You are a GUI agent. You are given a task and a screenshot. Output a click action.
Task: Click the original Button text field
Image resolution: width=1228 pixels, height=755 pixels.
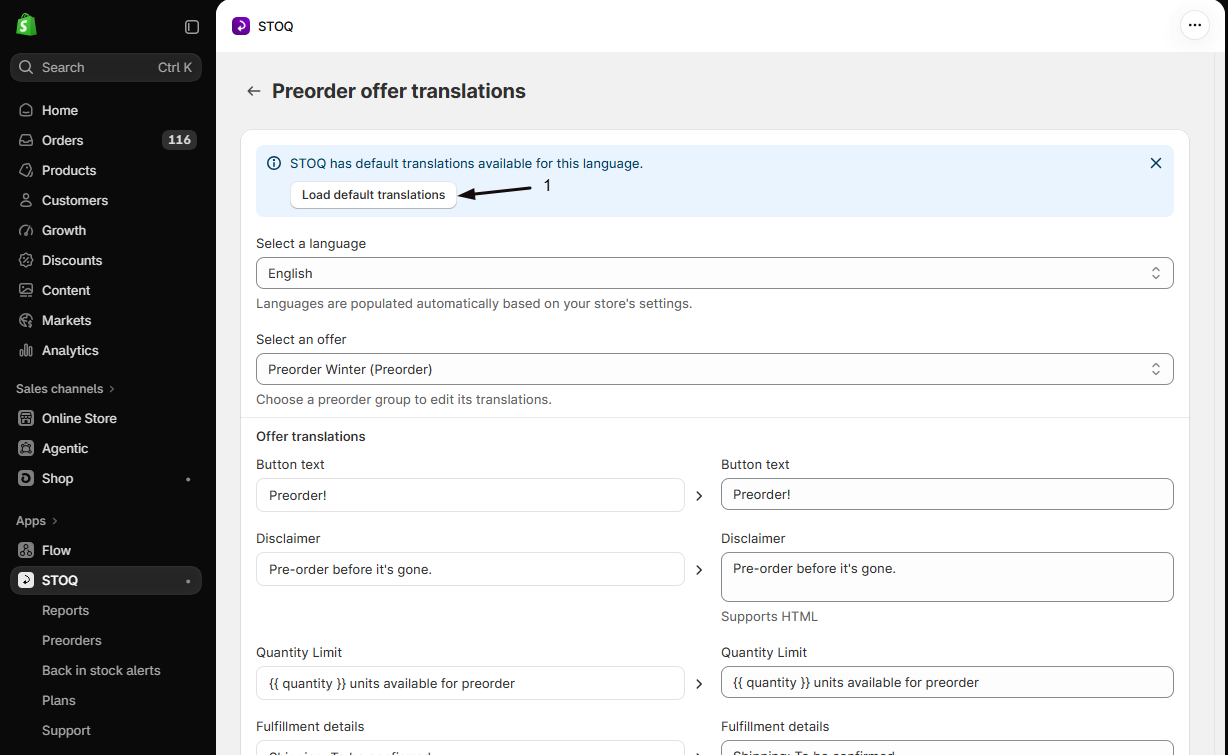click(470, 495)
